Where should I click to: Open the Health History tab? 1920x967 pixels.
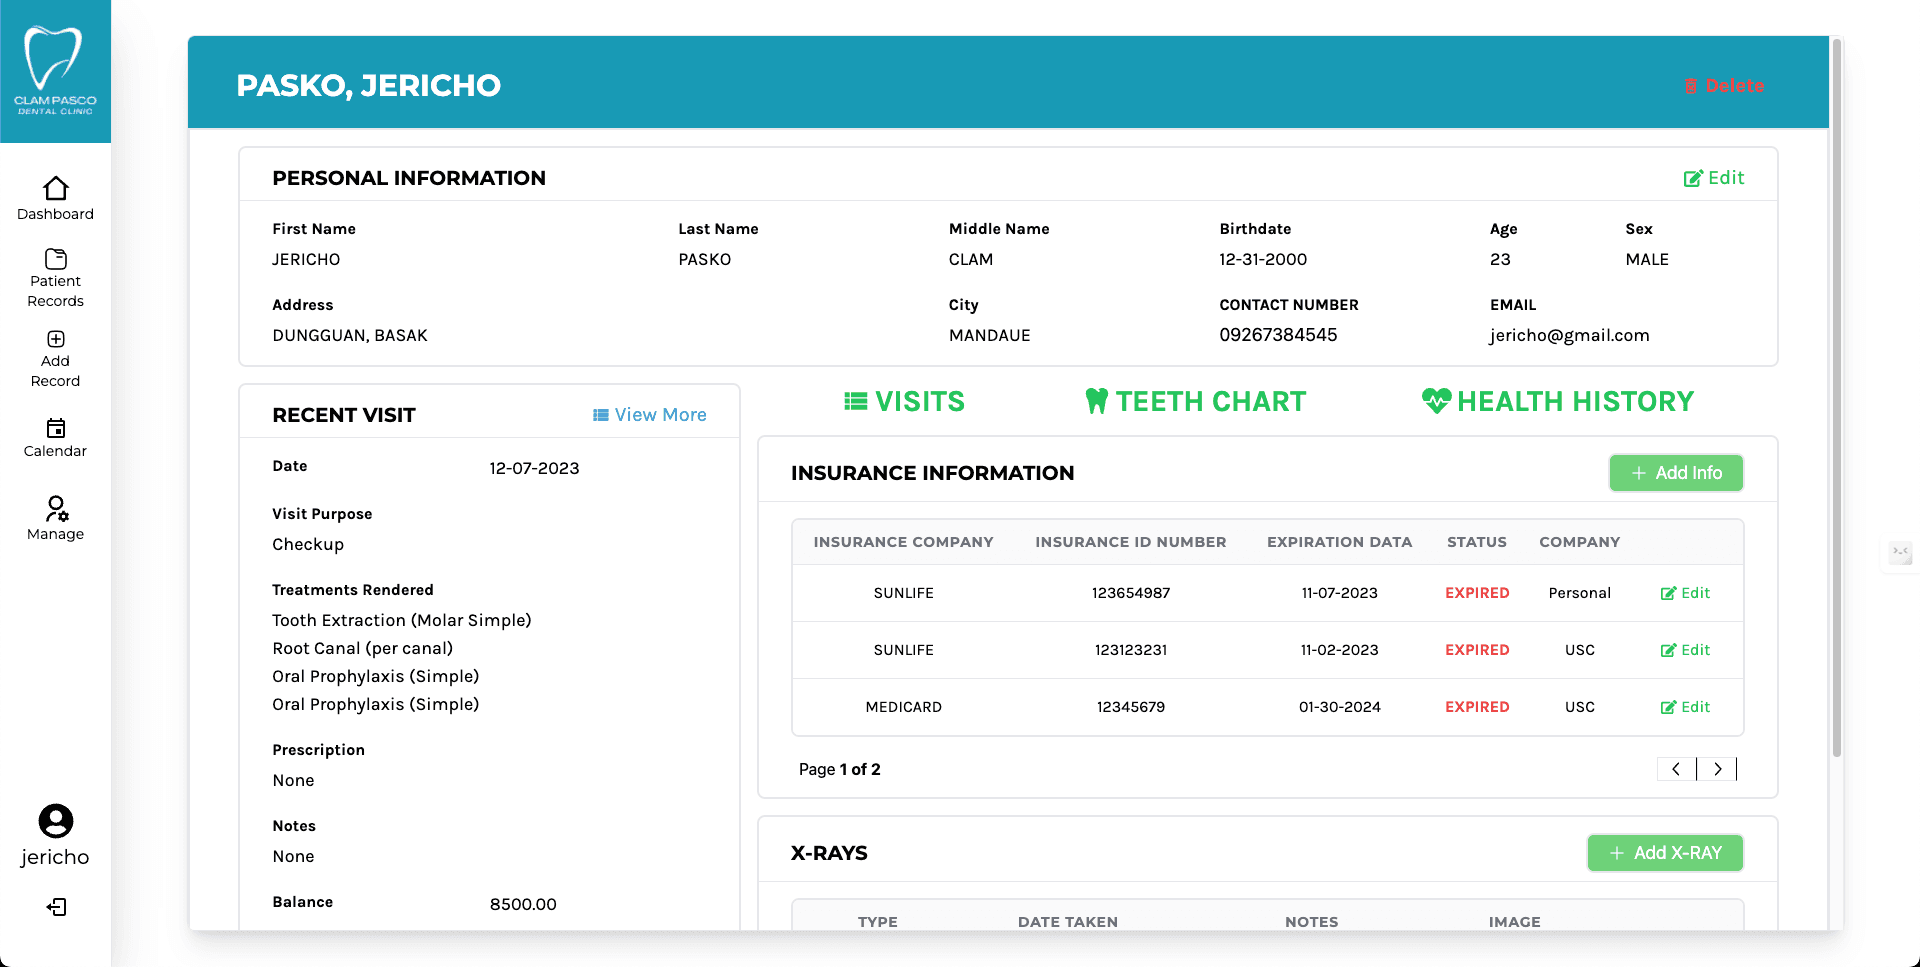pos(1558,401)
